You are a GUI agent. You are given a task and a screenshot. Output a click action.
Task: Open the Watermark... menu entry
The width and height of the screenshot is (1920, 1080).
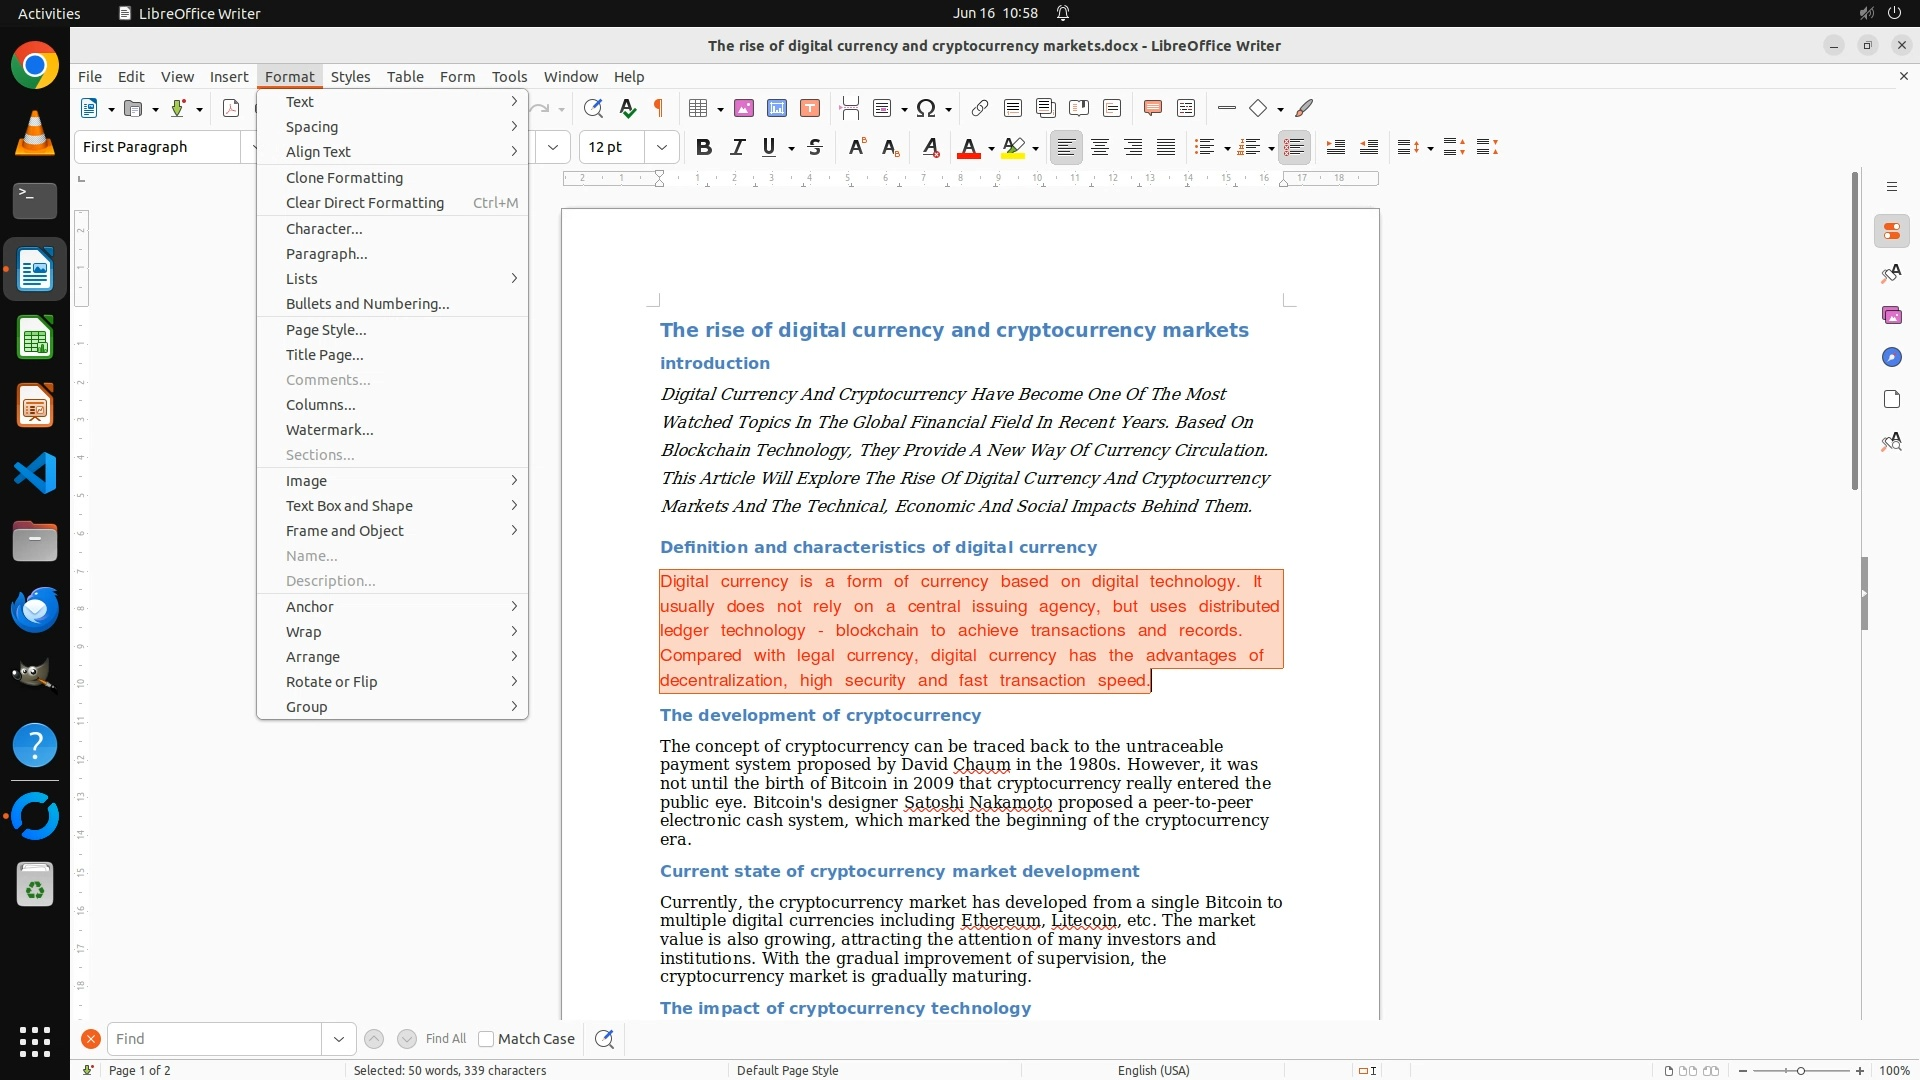pos(329,430)
